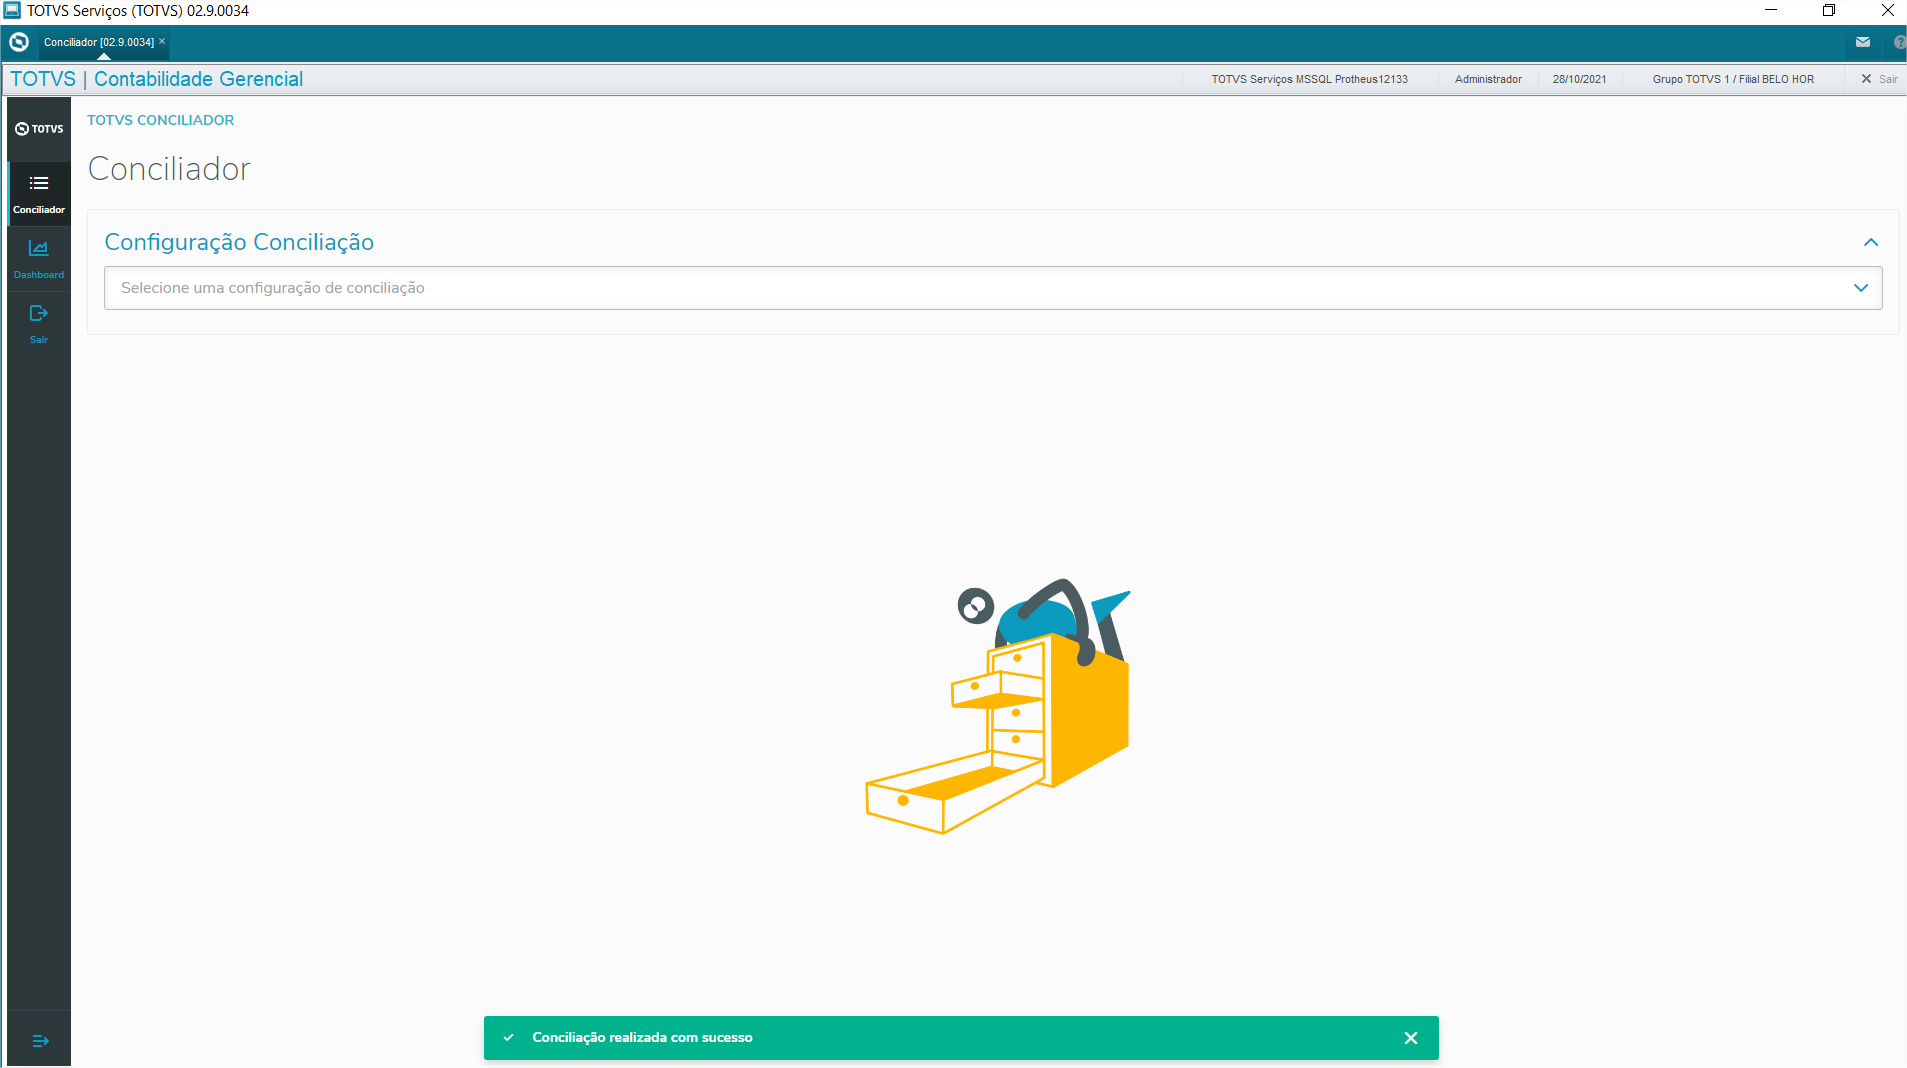Minimize the TOTVS Serviços window
This screenshot has width=1907, height=1068.
[x=1771, y=10]
